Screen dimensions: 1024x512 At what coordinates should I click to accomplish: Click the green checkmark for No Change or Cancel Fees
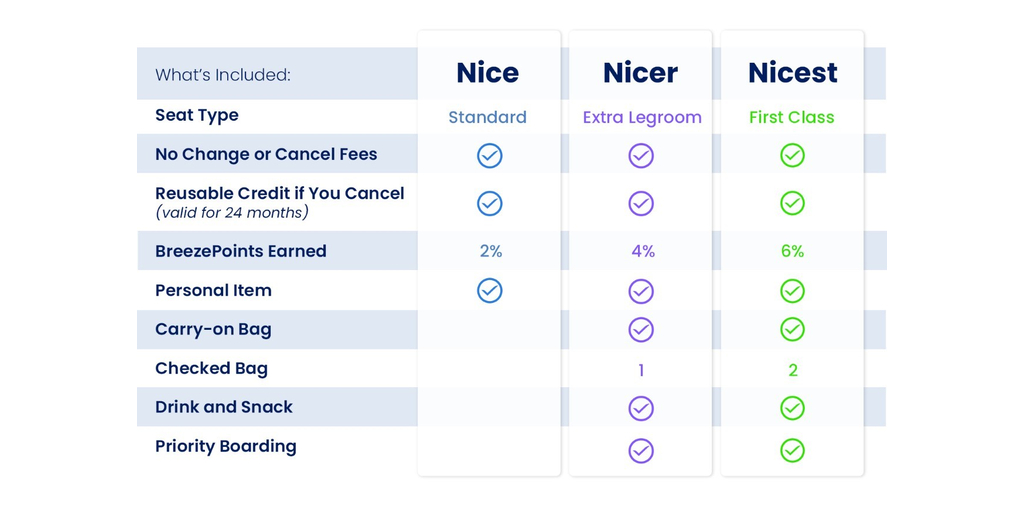[x=792, y=155]
